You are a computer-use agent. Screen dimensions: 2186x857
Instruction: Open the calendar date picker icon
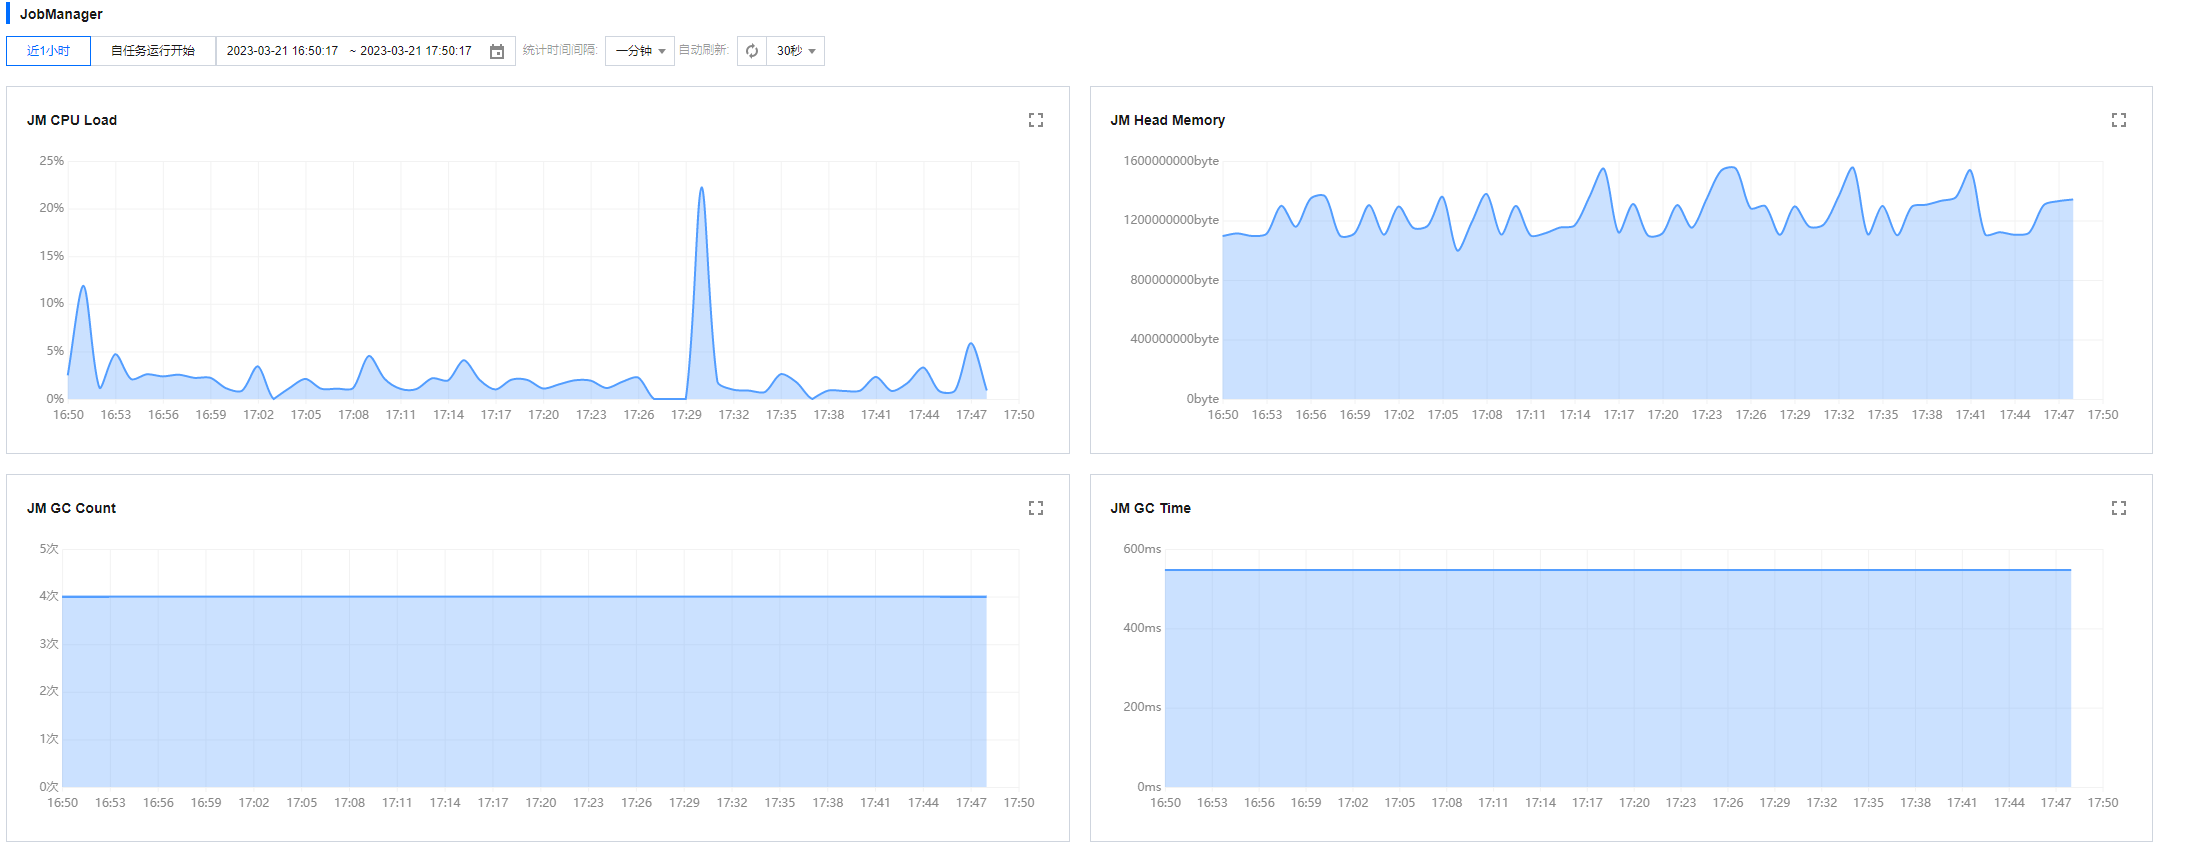pyautogui.click(x=497, y=51)
